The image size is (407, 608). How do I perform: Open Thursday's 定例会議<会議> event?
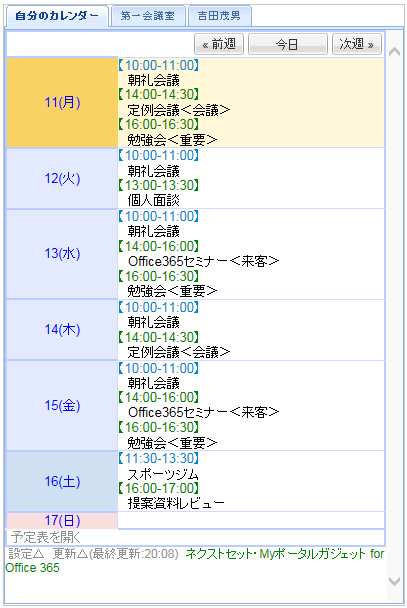(179, 352)
